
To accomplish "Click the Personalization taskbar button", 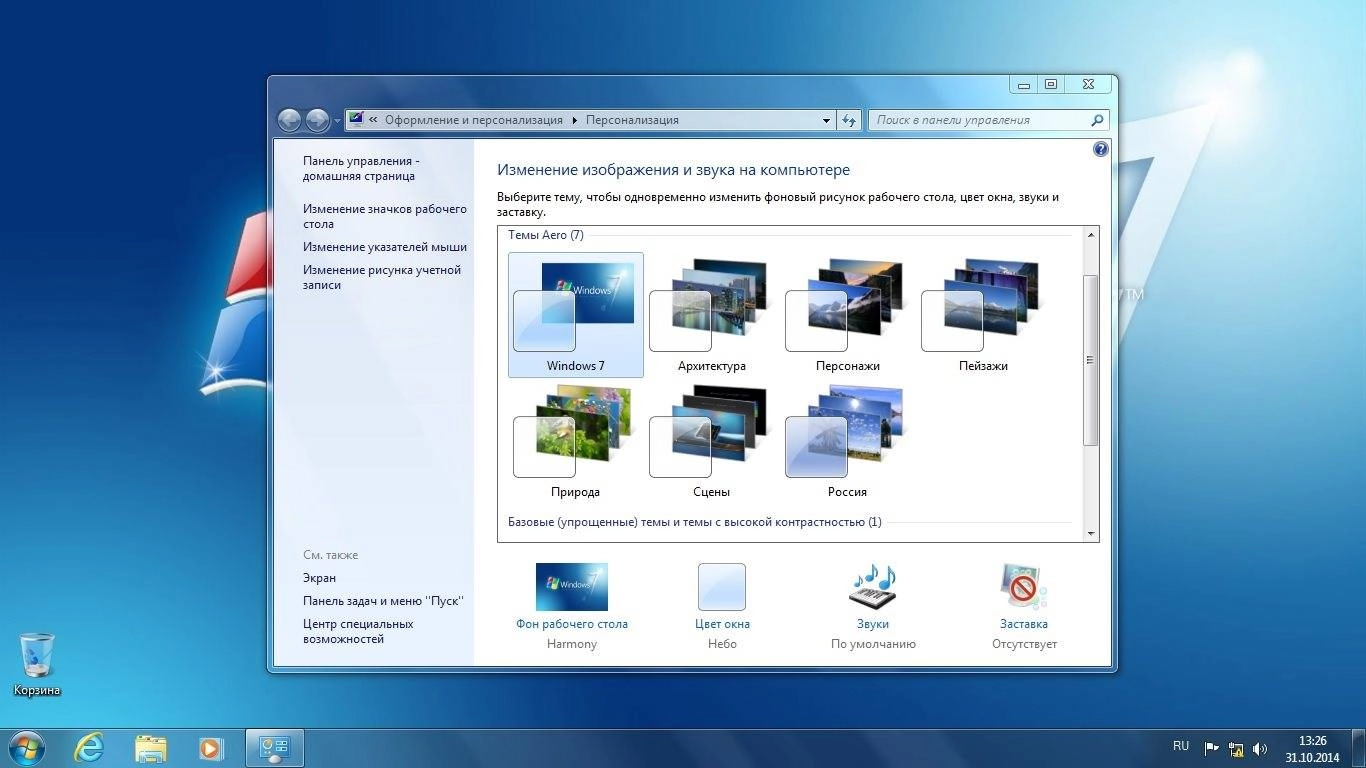I will pos(274,747).
